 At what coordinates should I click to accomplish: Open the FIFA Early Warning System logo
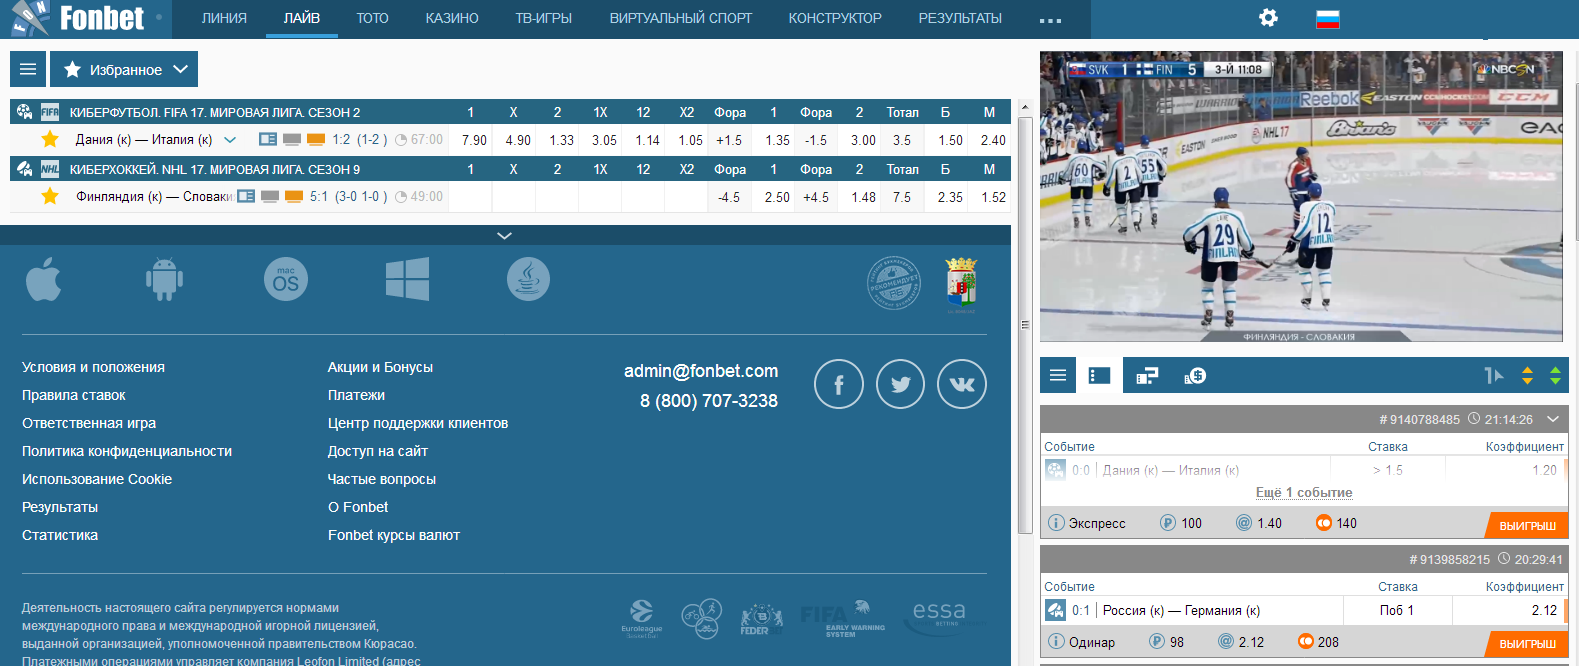pos(843,619)
